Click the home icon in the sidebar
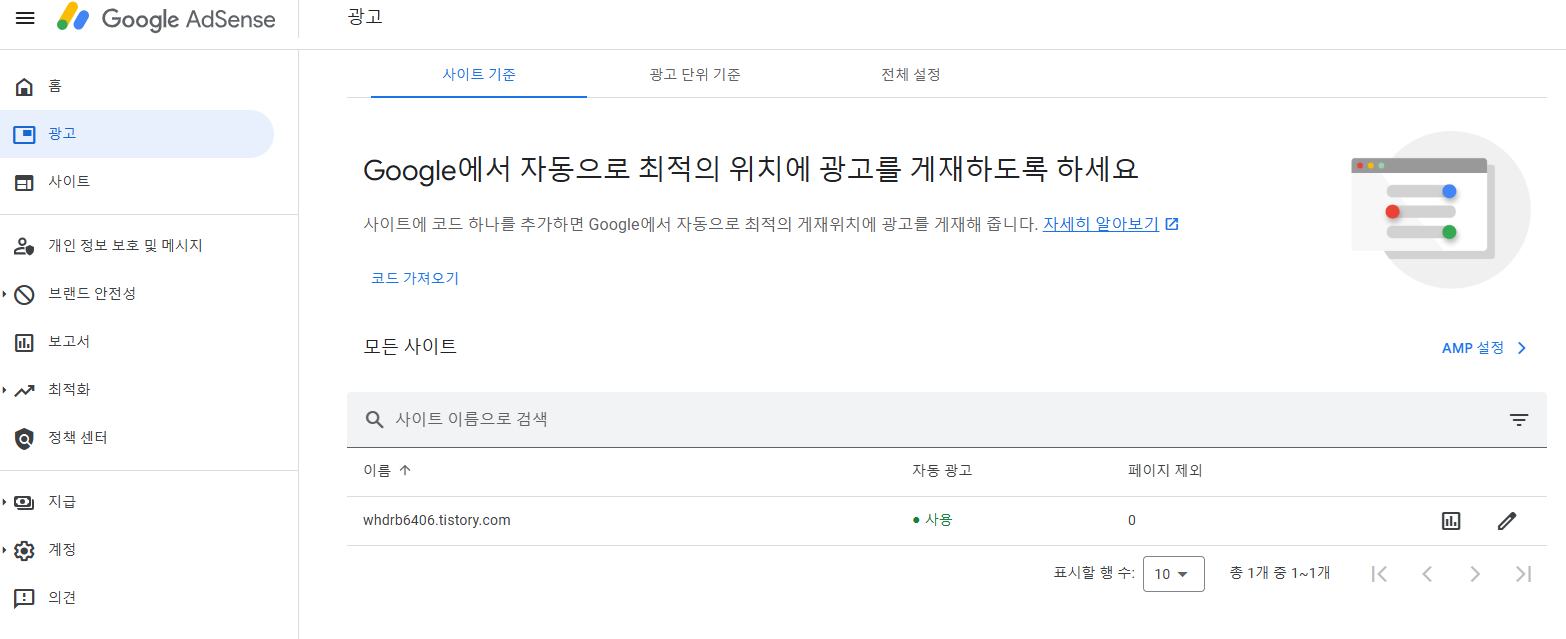The height and width of the screenshot is (639, 1566). 24,86
